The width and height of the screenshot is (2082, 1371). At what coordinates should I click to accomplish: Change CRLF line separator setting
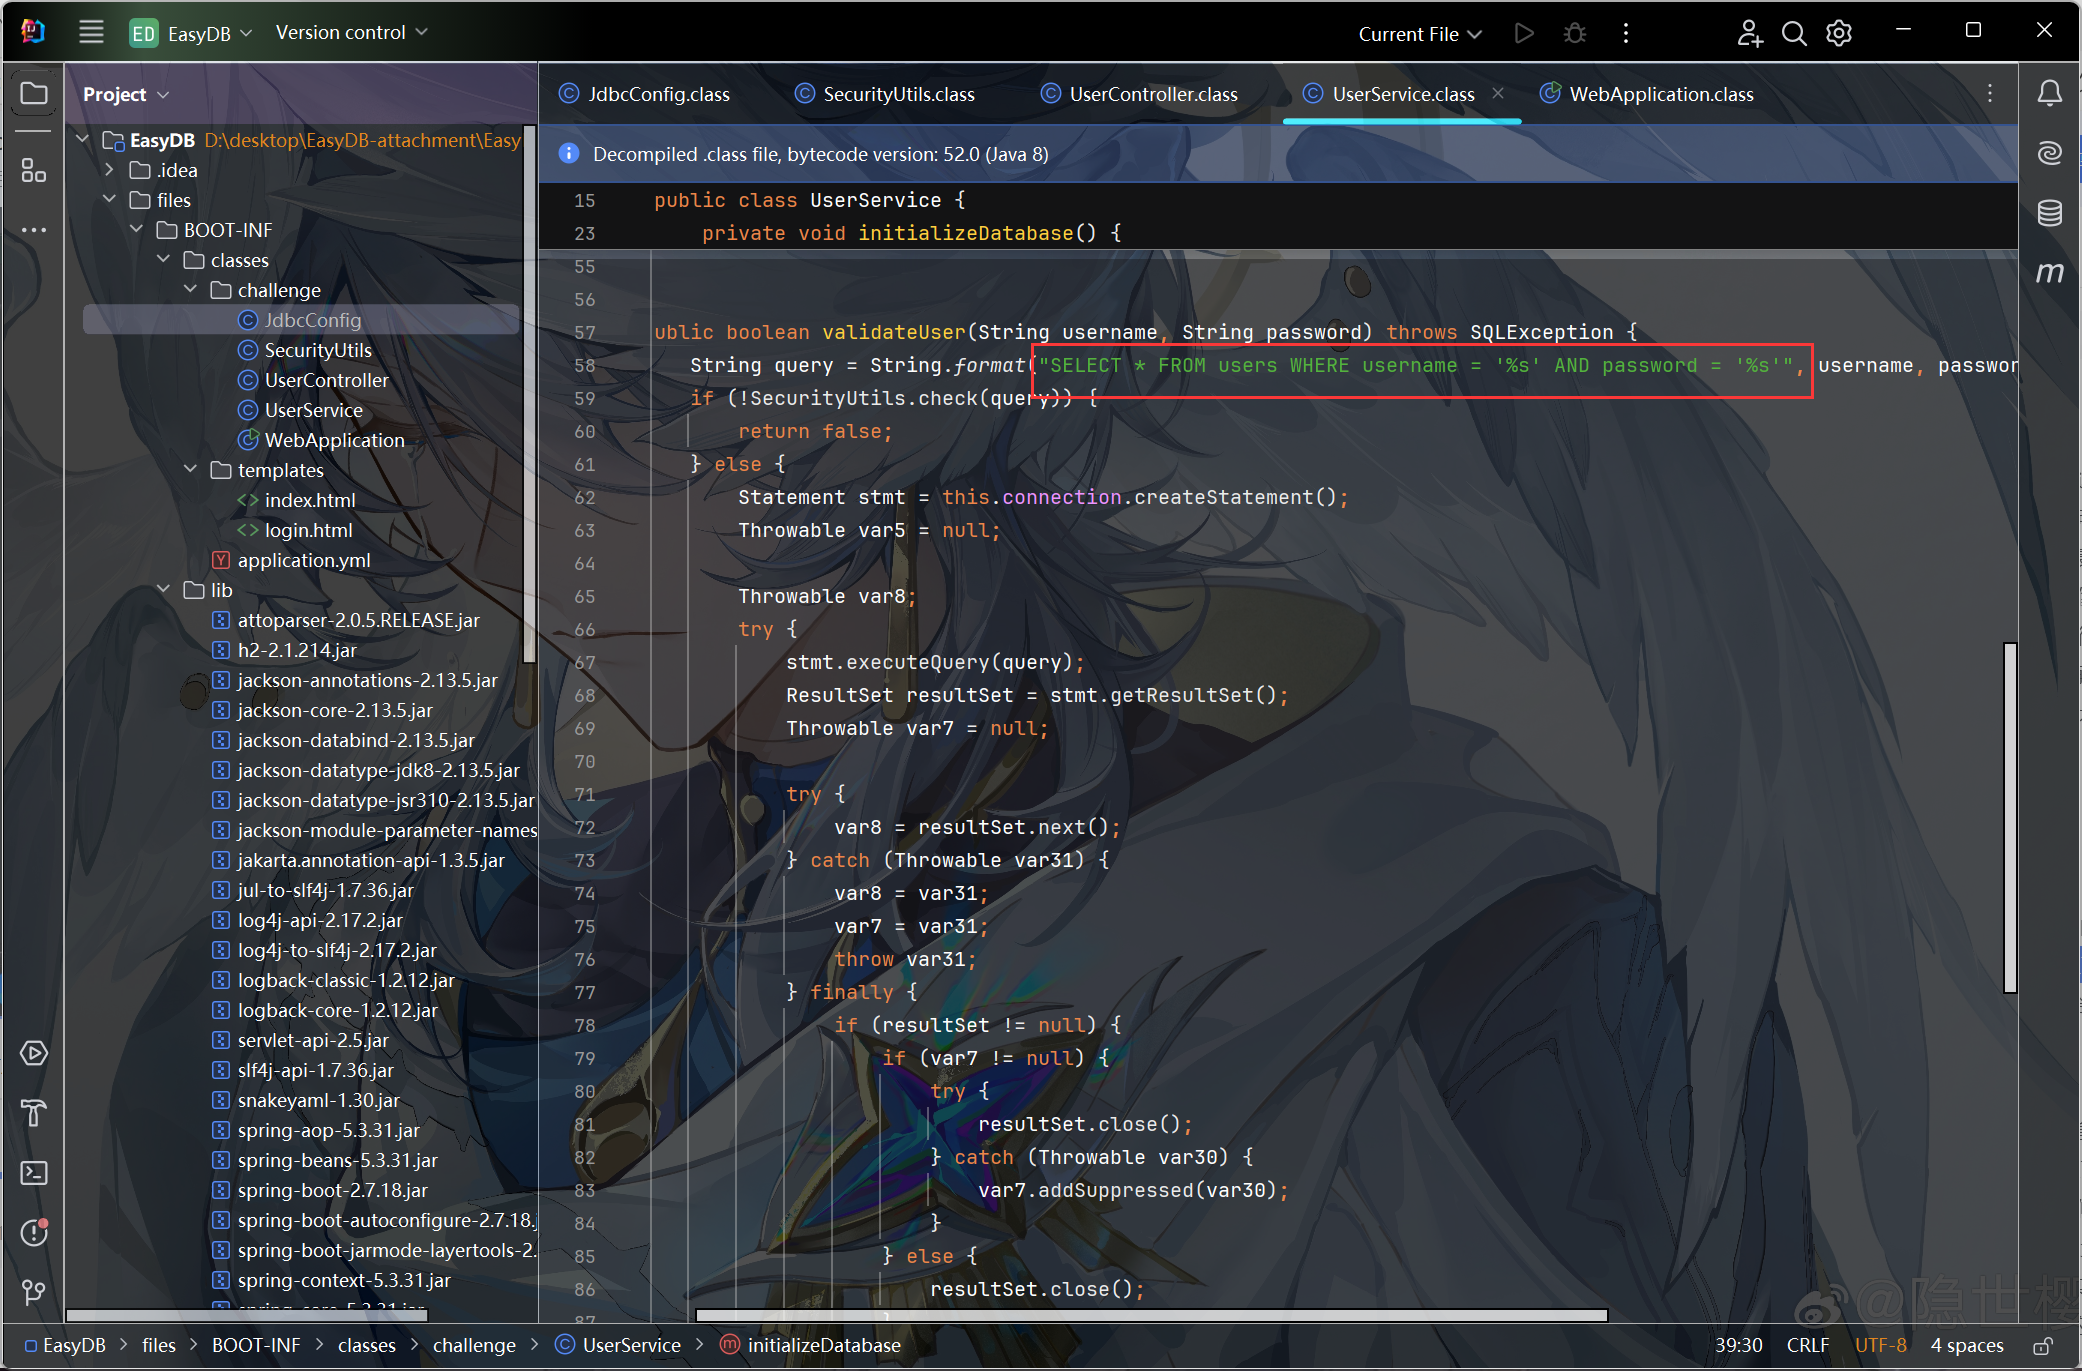(1808, 1345)
